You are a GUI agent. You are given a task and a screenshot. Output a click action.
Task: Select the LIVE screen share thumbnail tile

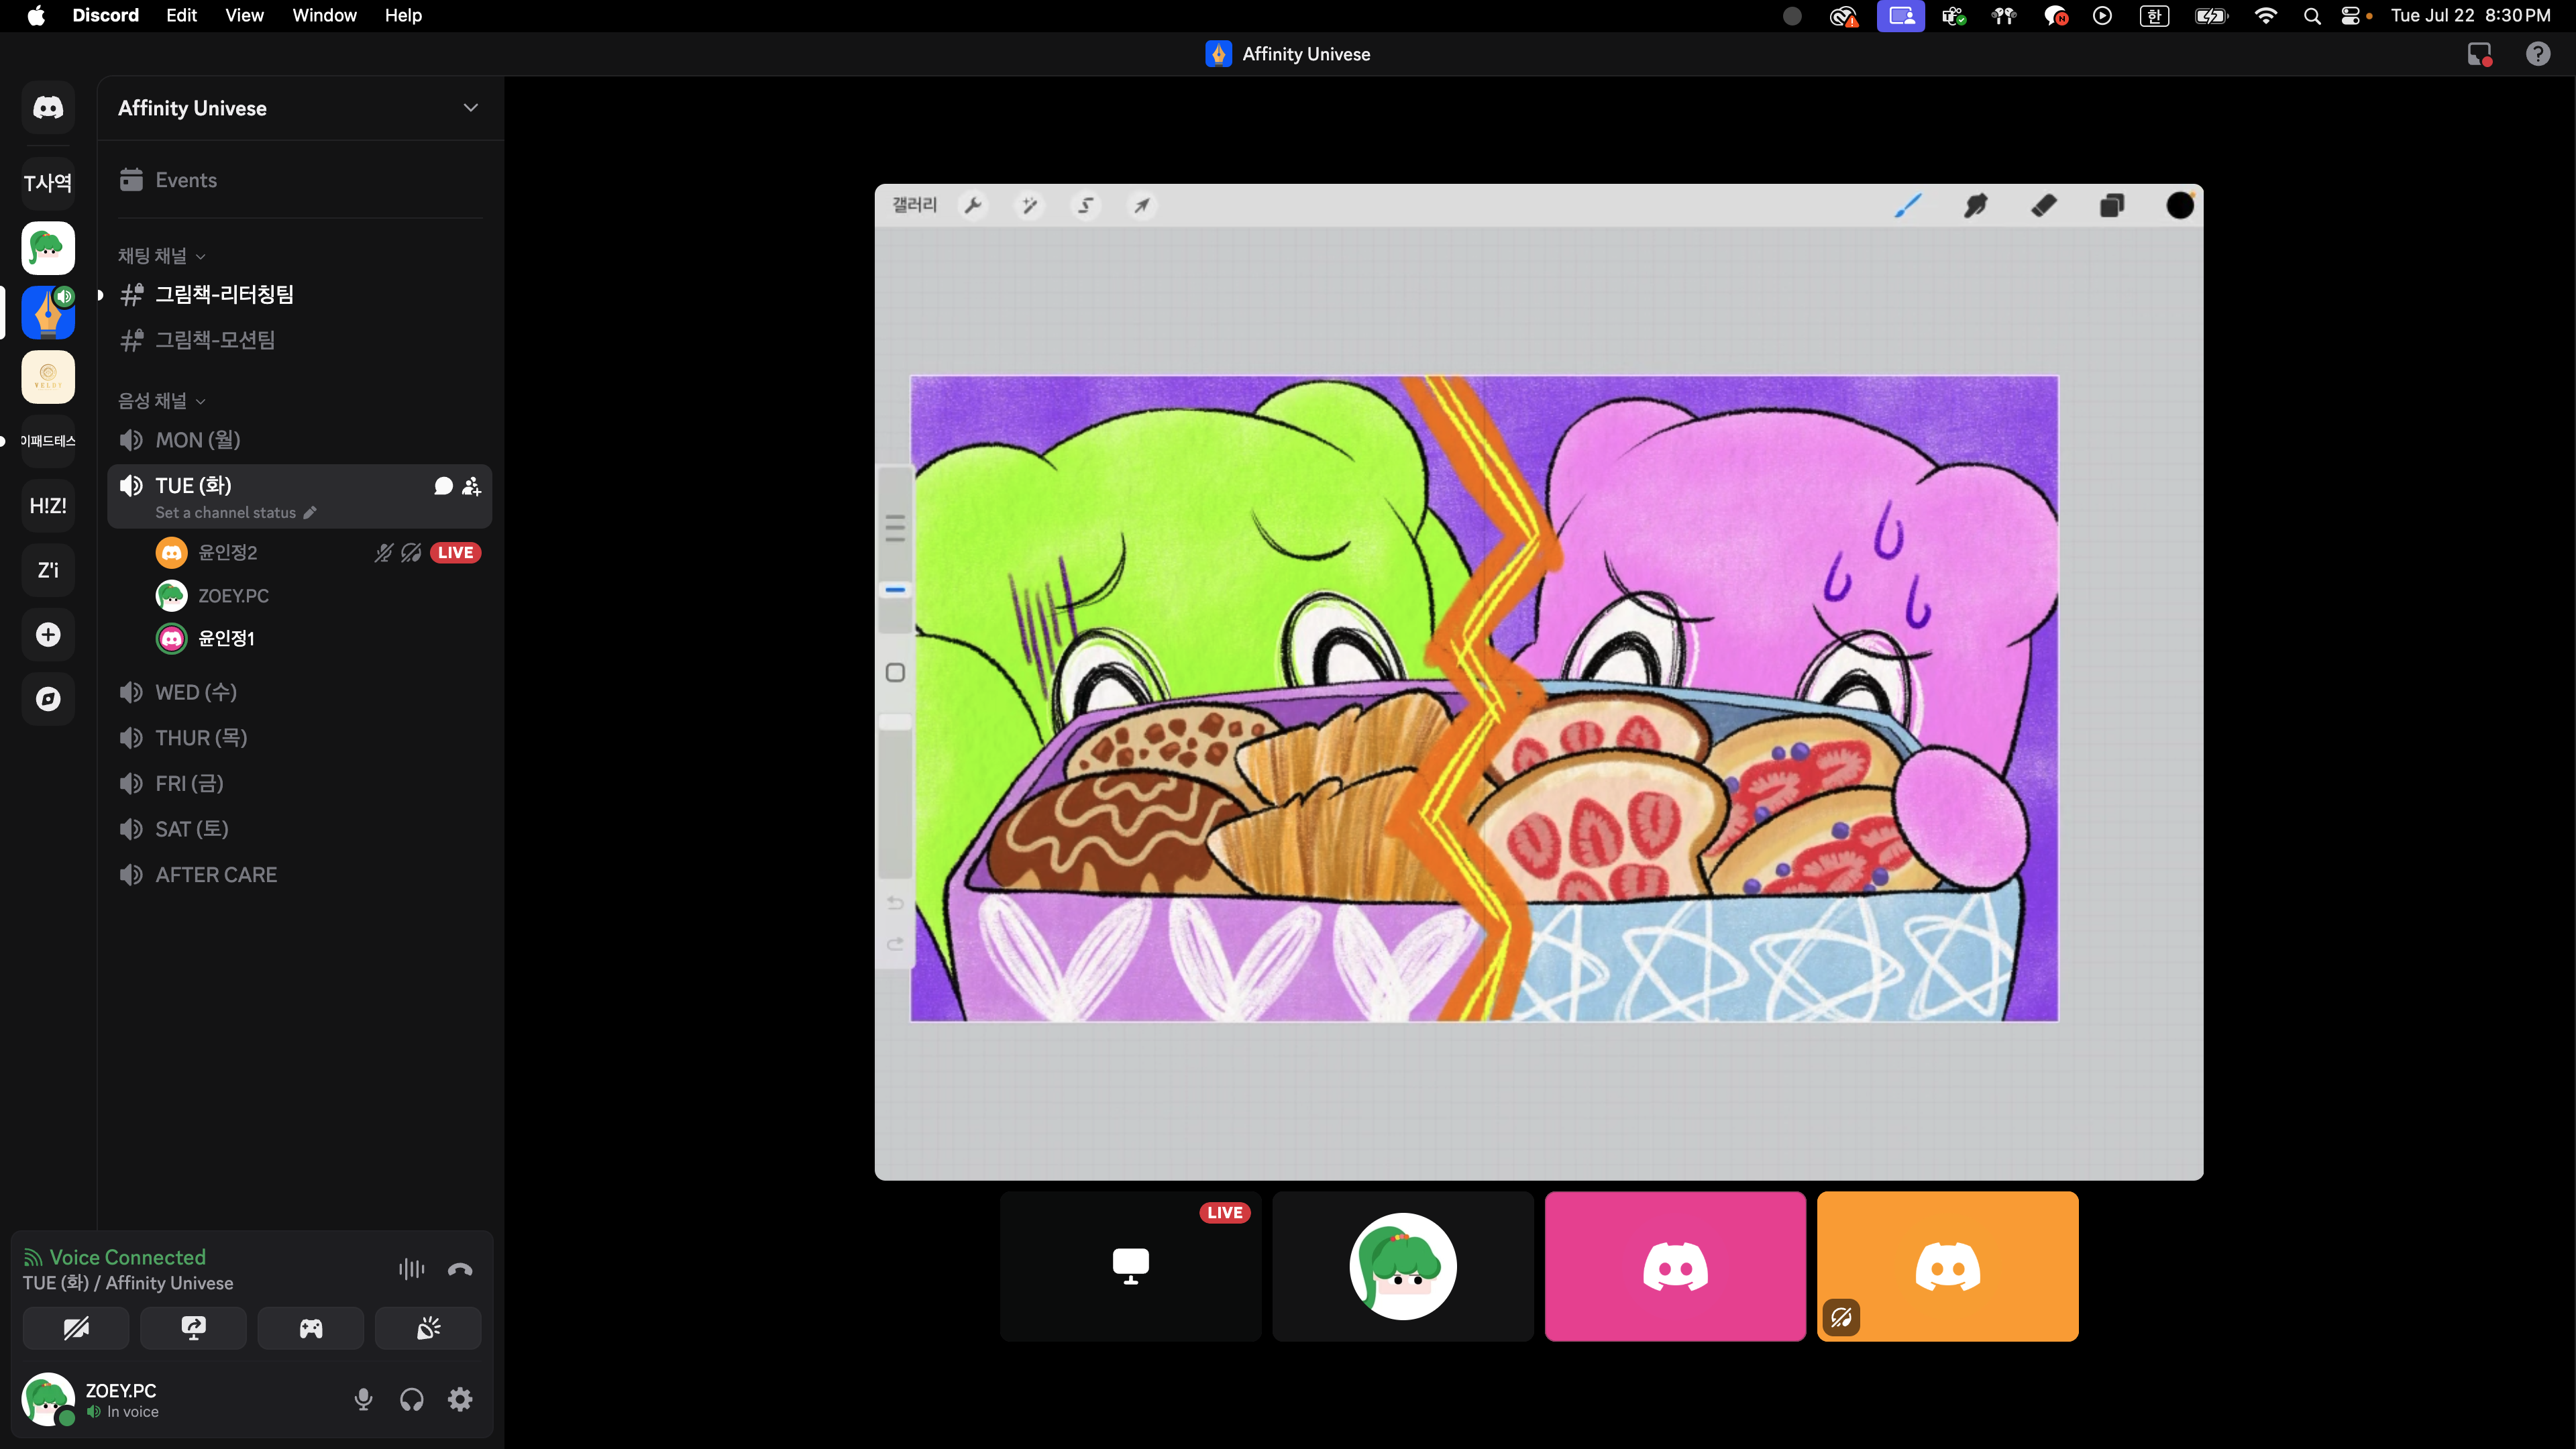tap(1130, 1266)
